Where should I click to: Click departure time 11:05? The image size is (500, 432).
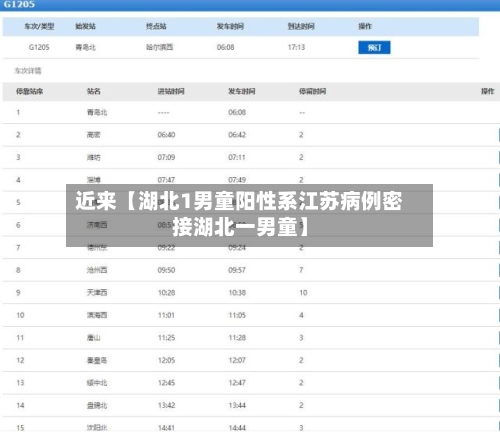(237, 315)
